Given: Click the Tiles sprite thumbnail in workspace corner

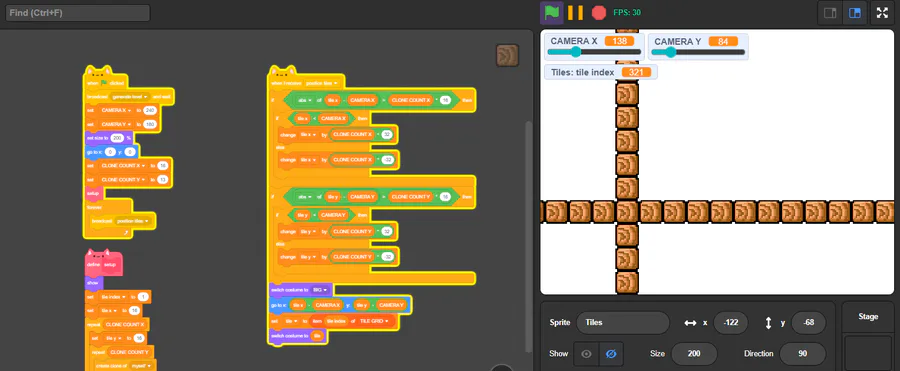Looking at the screenshot, I should point(507,55).
